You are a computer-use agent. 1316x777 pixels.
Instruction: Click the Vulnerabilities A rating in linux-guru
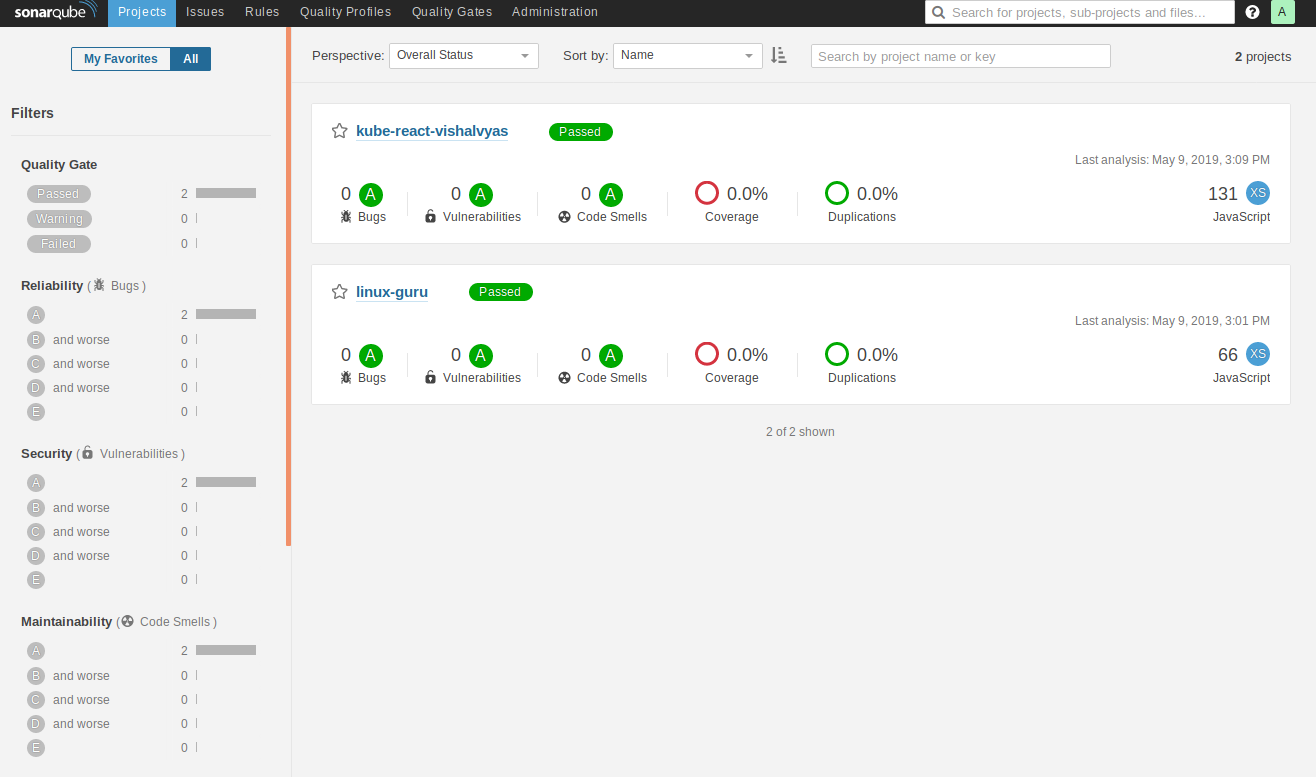pos(481,355)
